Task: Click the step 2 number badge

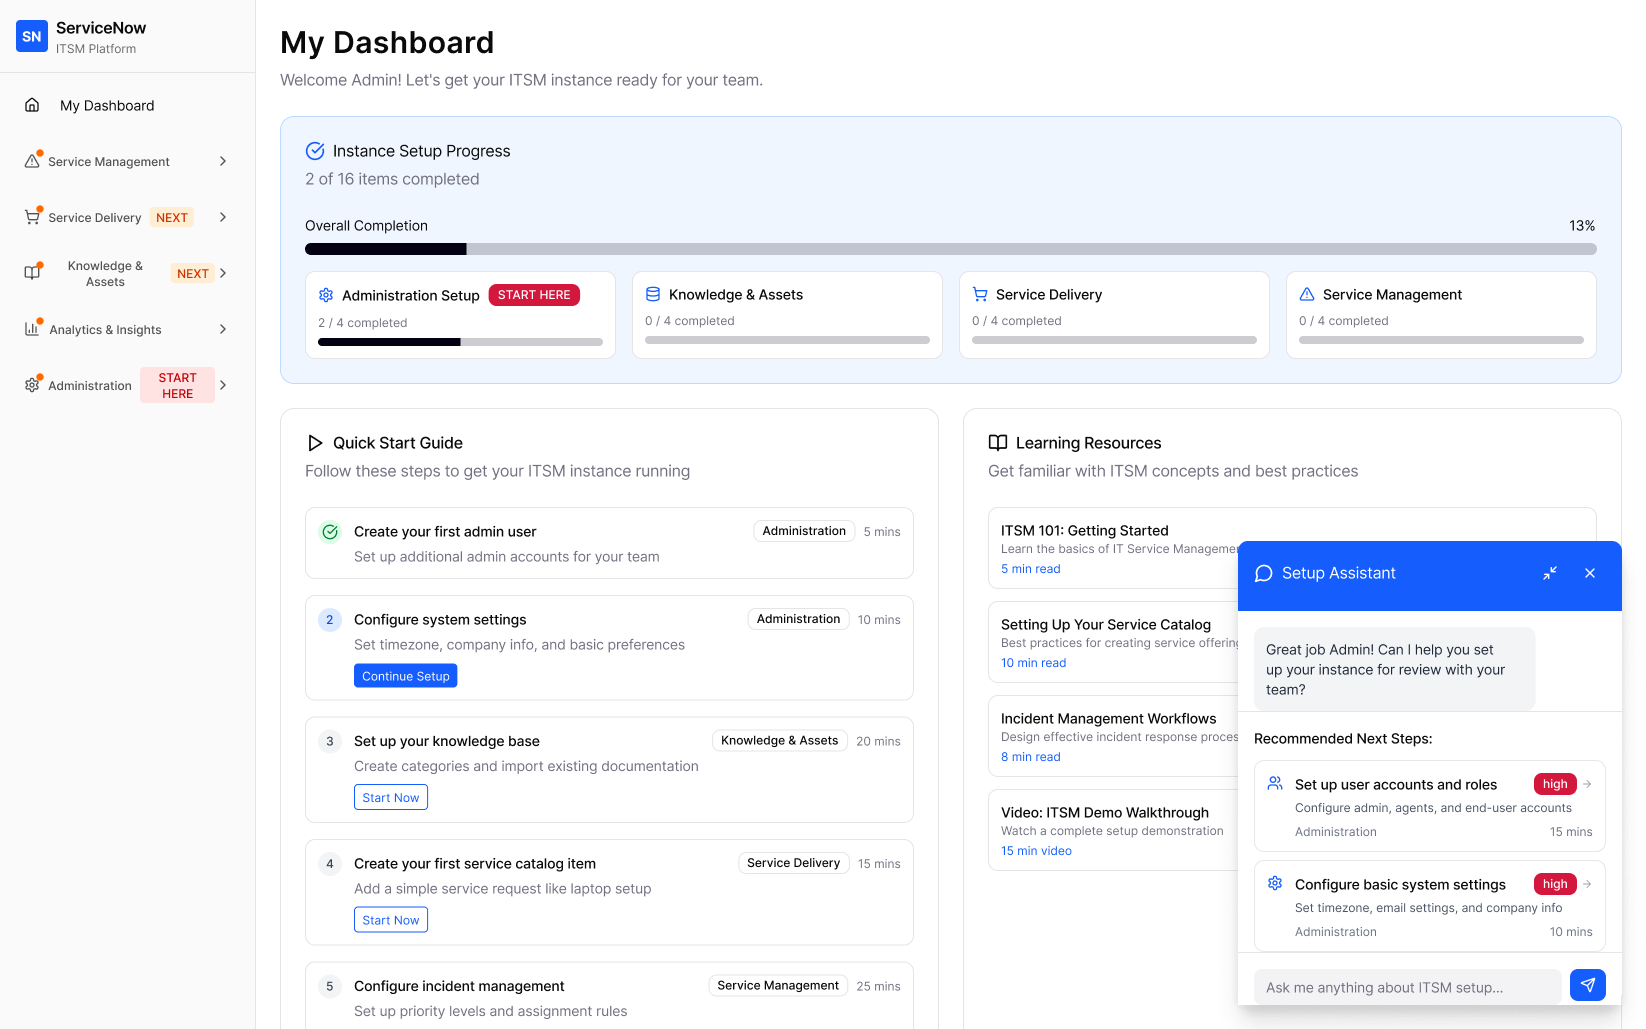Action: [x=330, y=620]
